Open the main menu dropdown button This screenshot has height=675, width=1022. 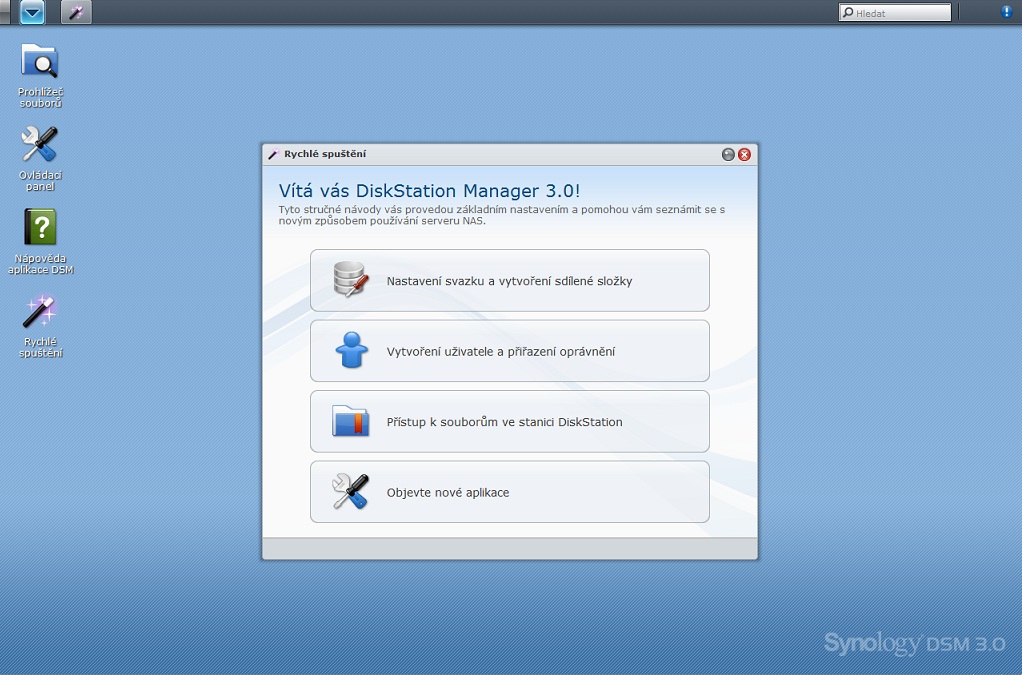(33, 12)
